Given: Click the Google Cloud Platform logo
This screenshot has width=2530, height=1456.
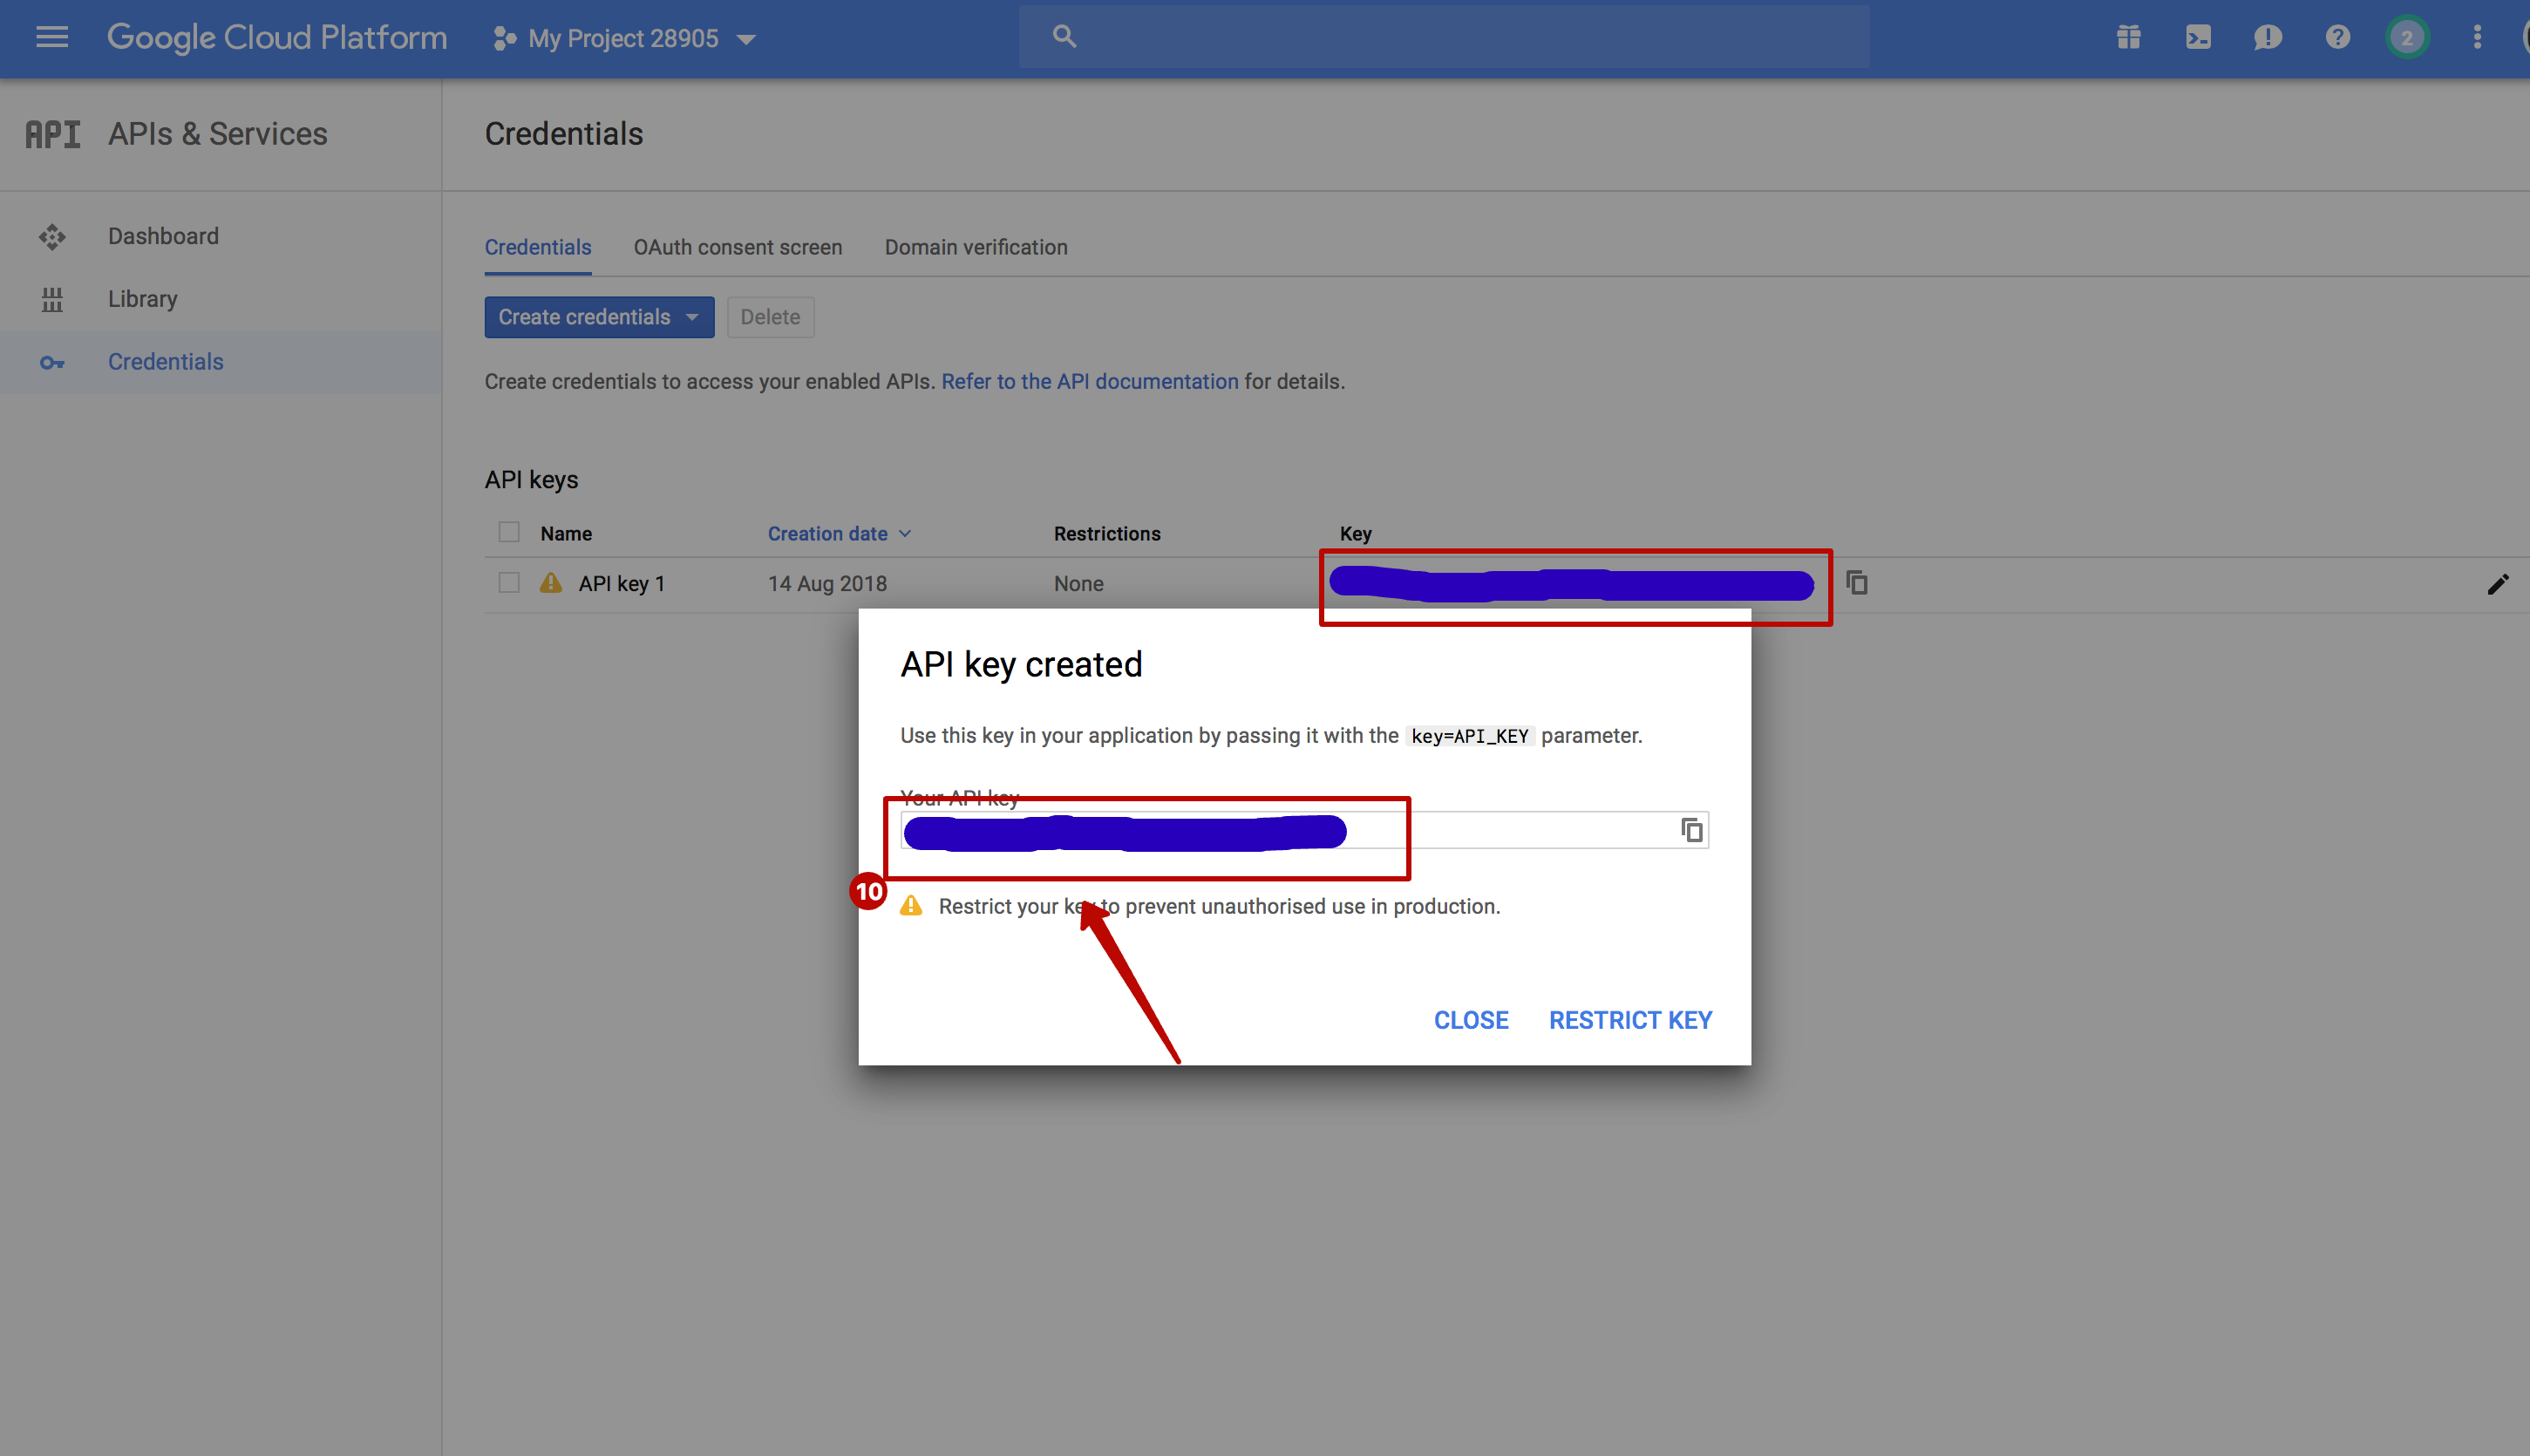Looking at the screenshot, I should tap(277, 38).
